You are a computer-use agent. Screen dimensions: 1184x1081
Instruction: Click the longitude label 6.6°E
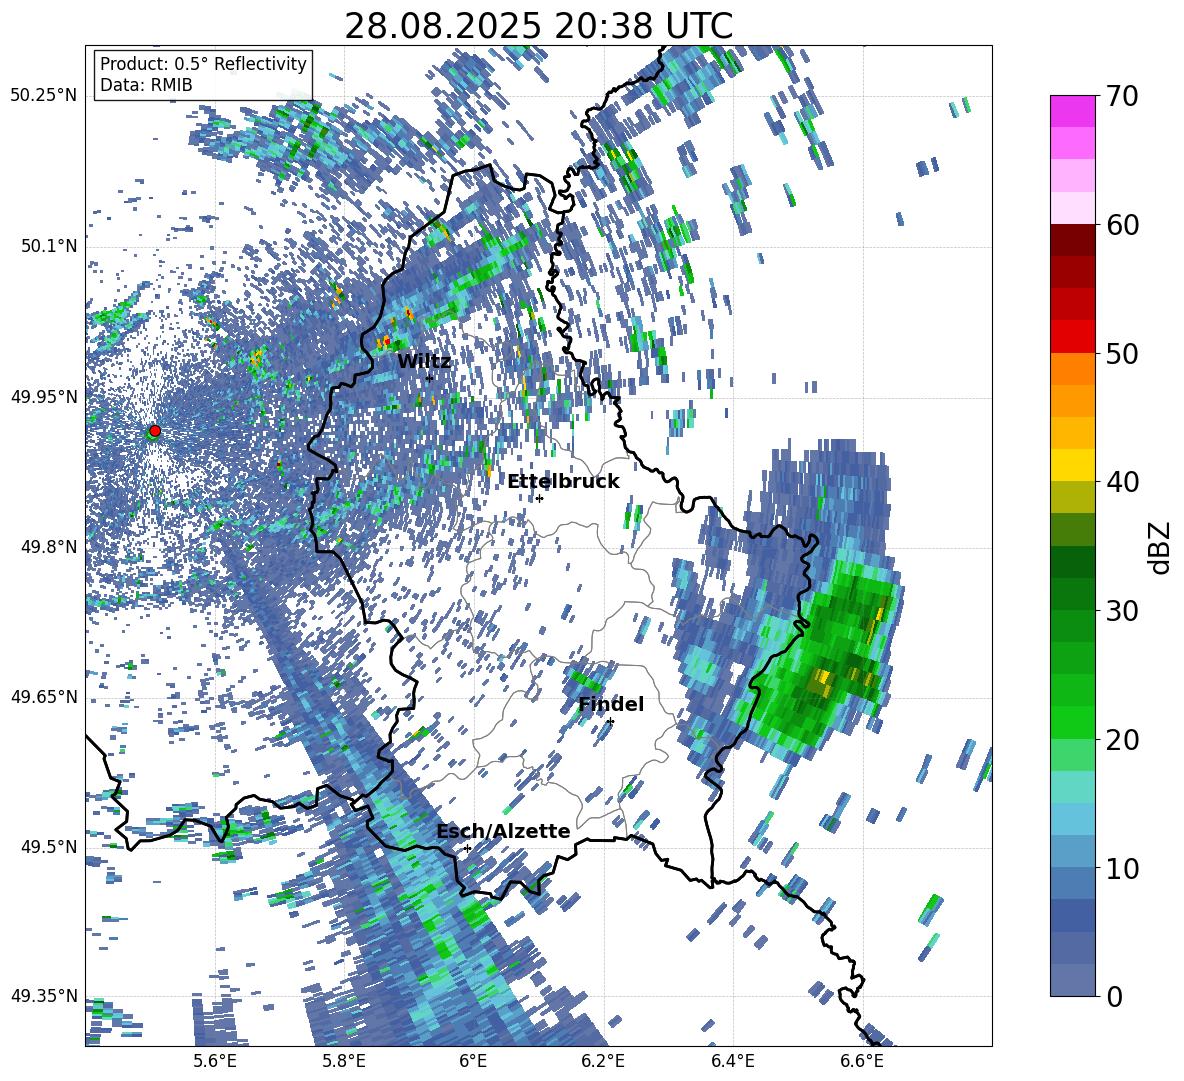[x=862, y=1061]
